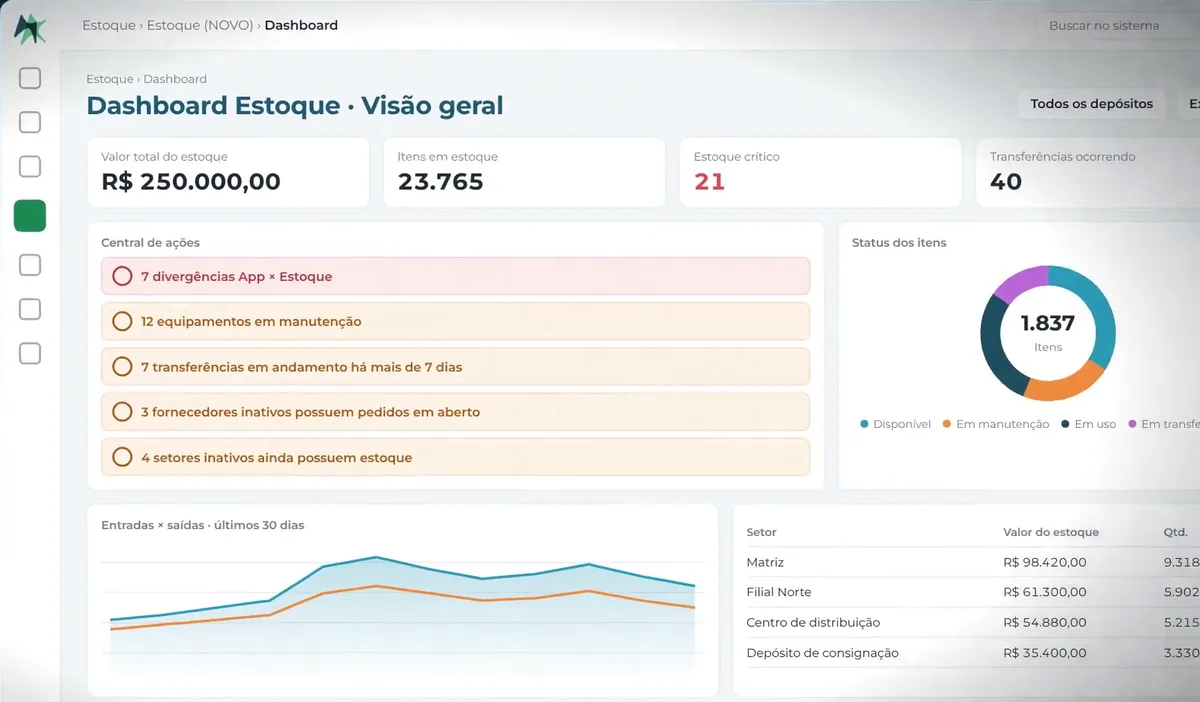Click the Valor total do estoque card
Screen dimensions: 1200x702
click(x=228, y=172)
